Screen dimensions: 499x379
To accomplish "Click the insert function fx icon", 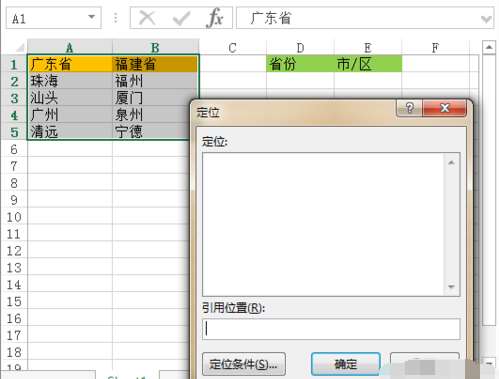I will (x=215, y=18).
